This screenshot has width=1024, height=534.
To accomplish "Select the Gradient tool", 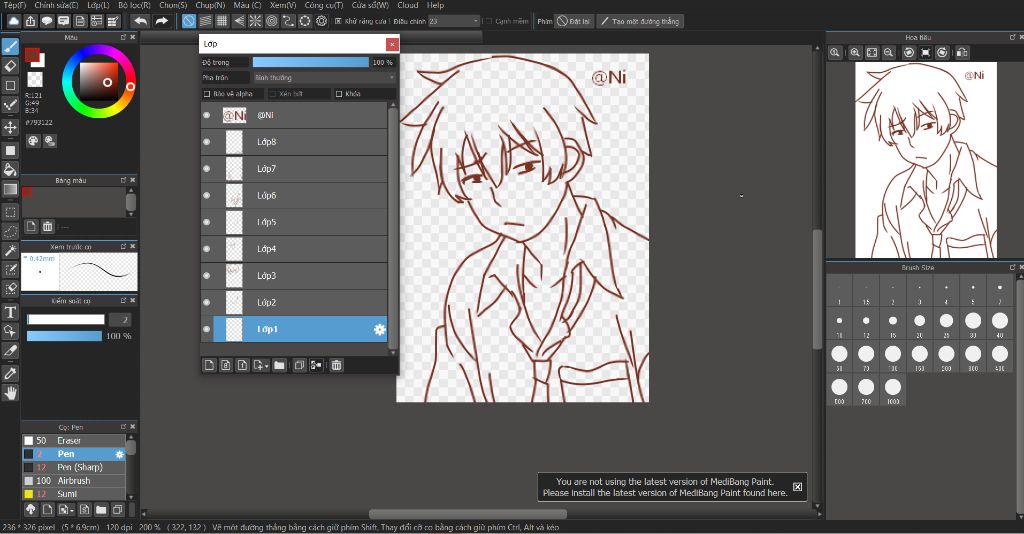I will tap(10, 190).
